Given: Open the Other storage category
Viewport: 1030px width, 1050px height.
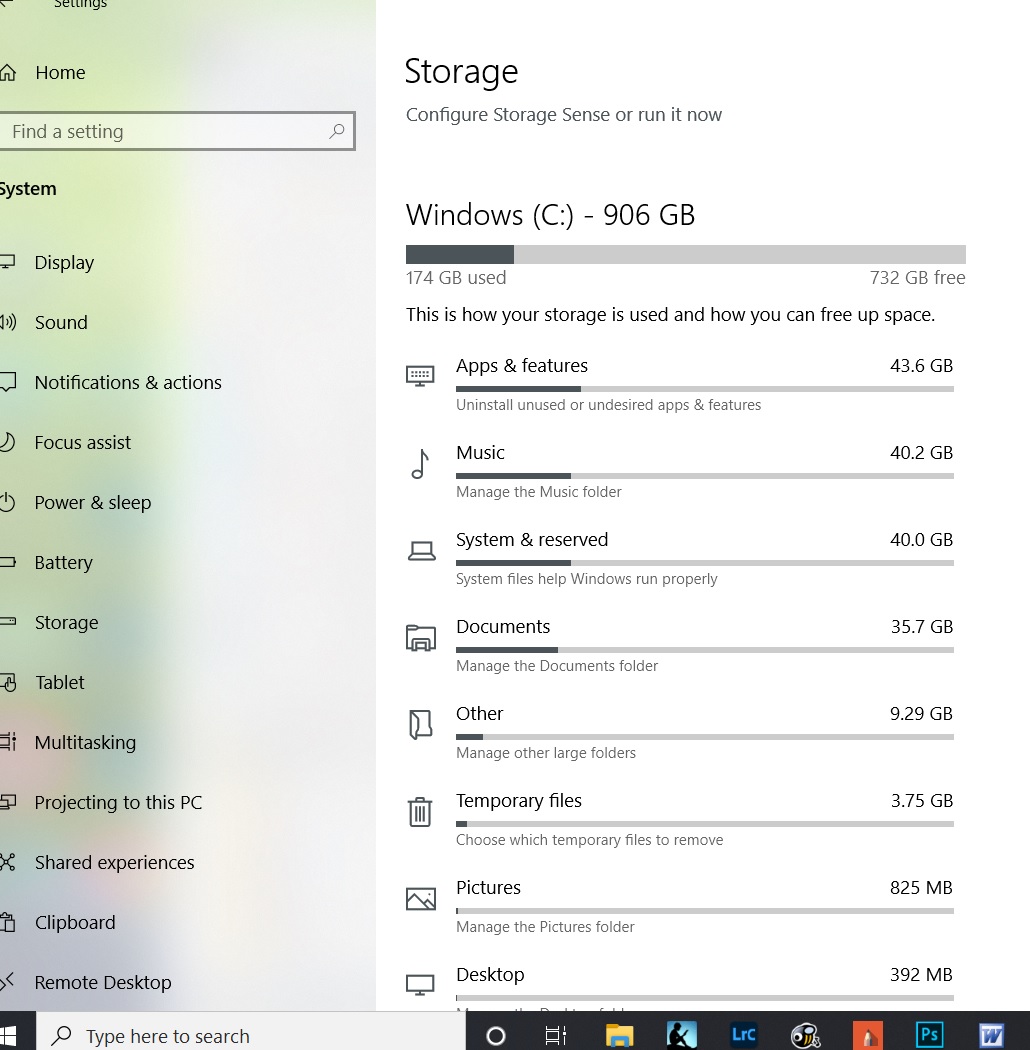Looking at the screenshot, I should pos(680,733).
